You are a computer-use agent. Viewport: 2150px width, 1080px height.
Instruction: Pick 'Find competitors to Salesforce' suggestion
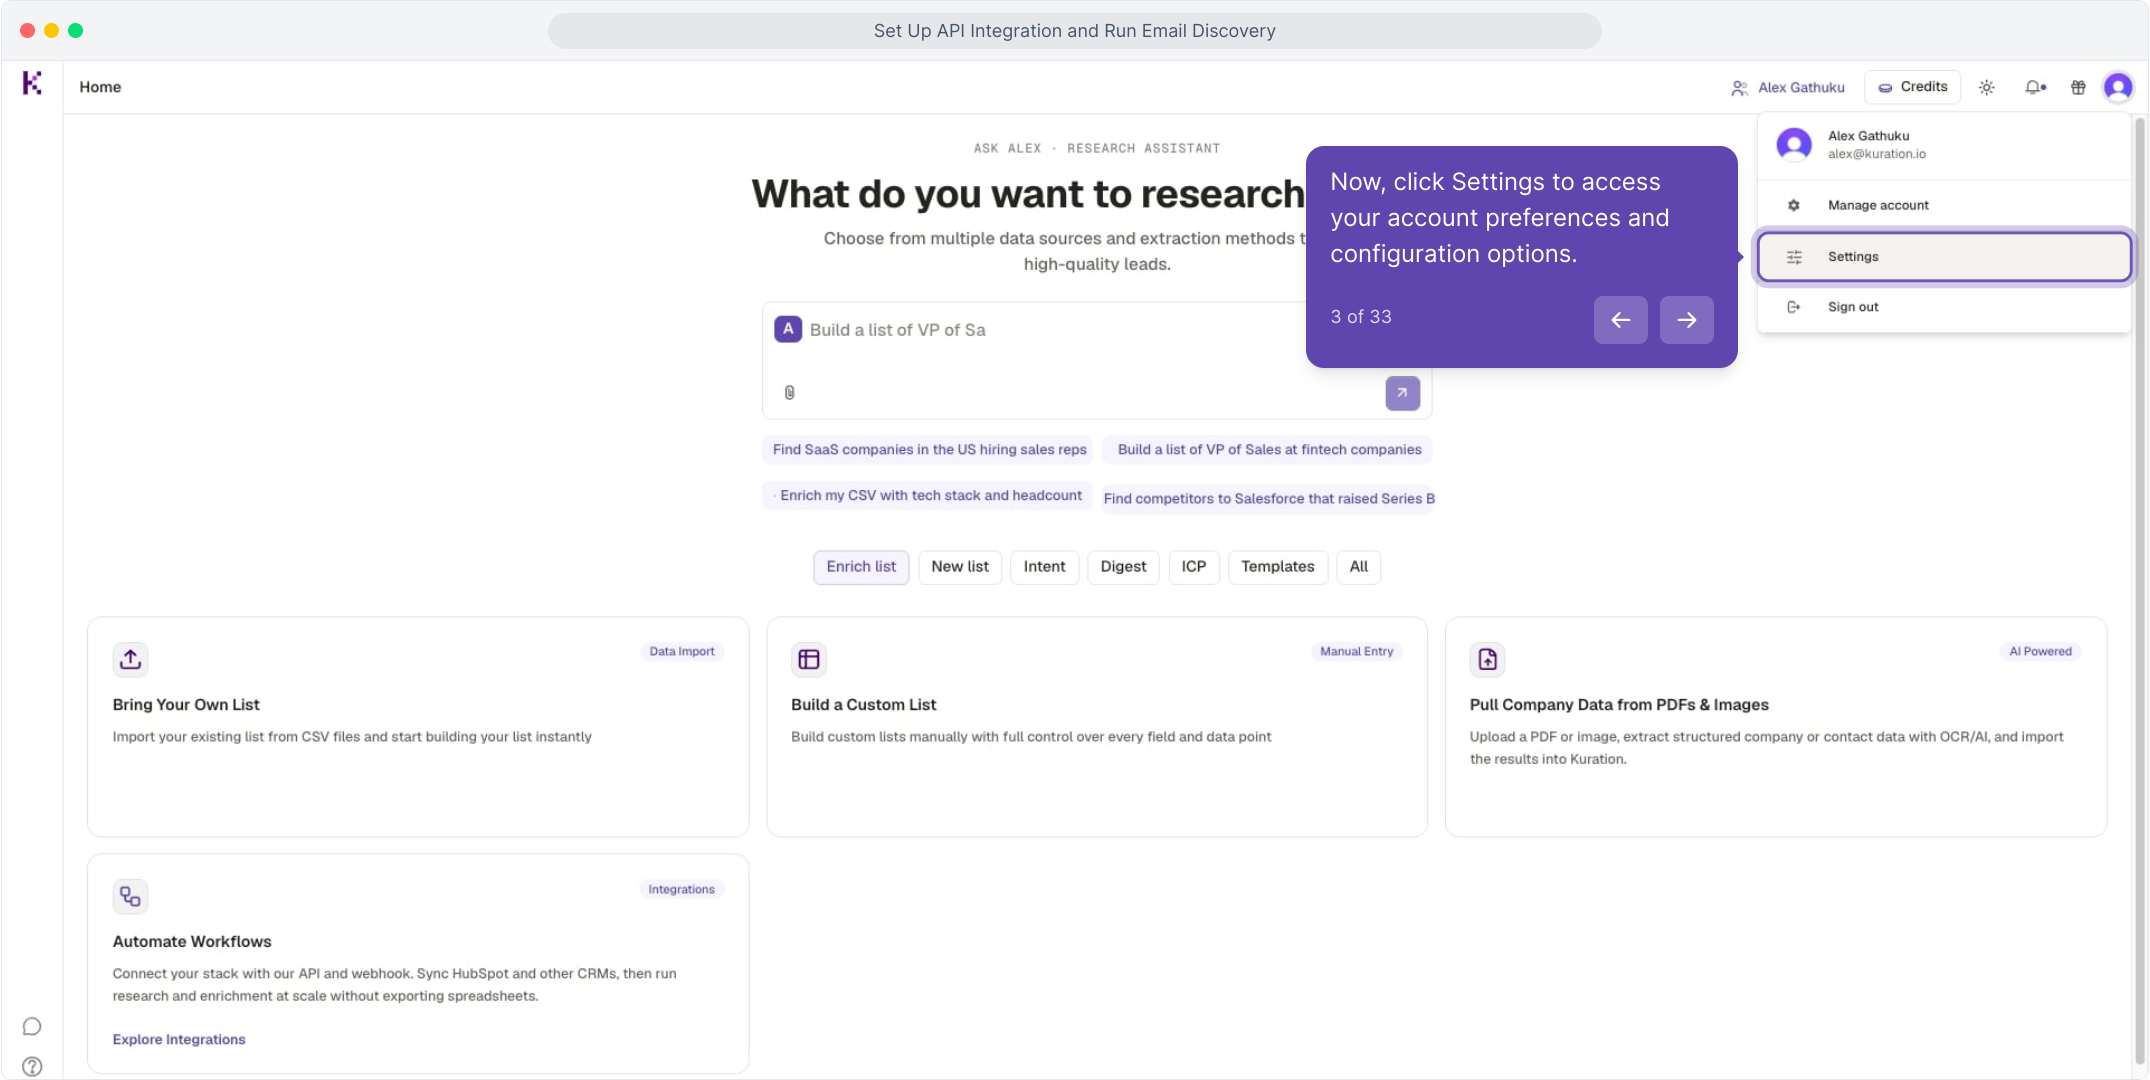(1268, 498)
